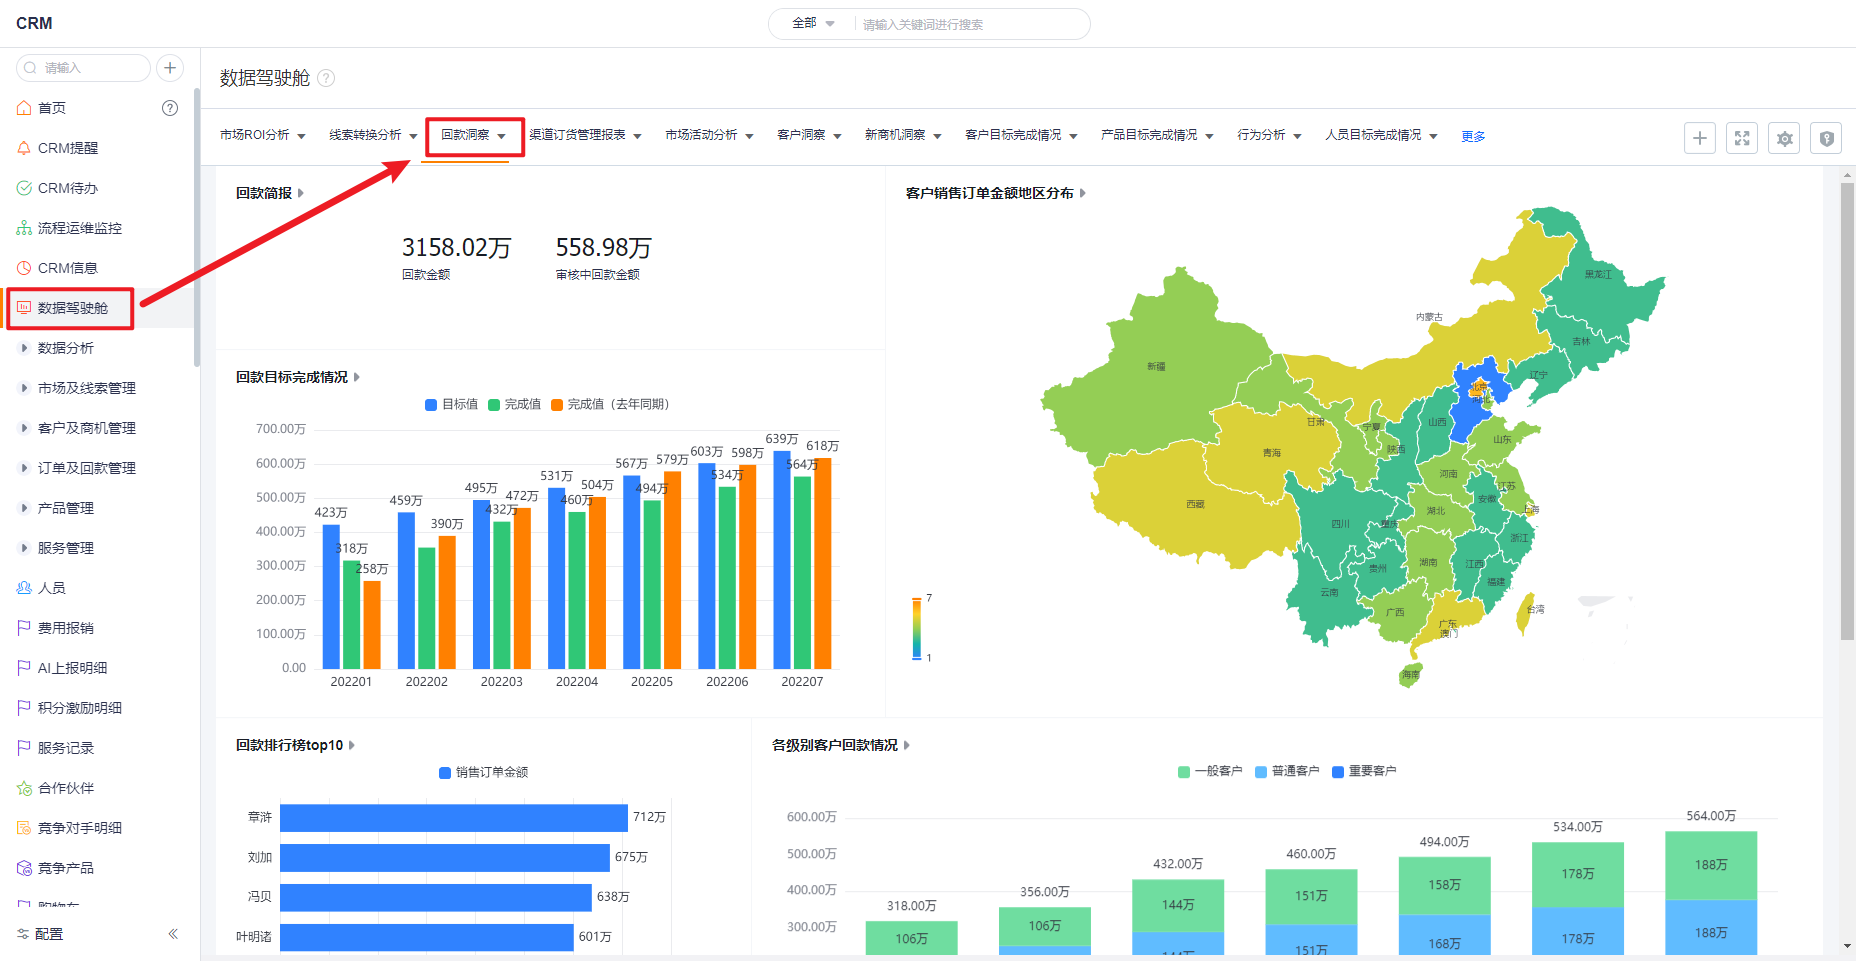This screenshot has width=1856, height=961.
Task: Open CRM提醒 bell icon
Action: coord(24,148)
